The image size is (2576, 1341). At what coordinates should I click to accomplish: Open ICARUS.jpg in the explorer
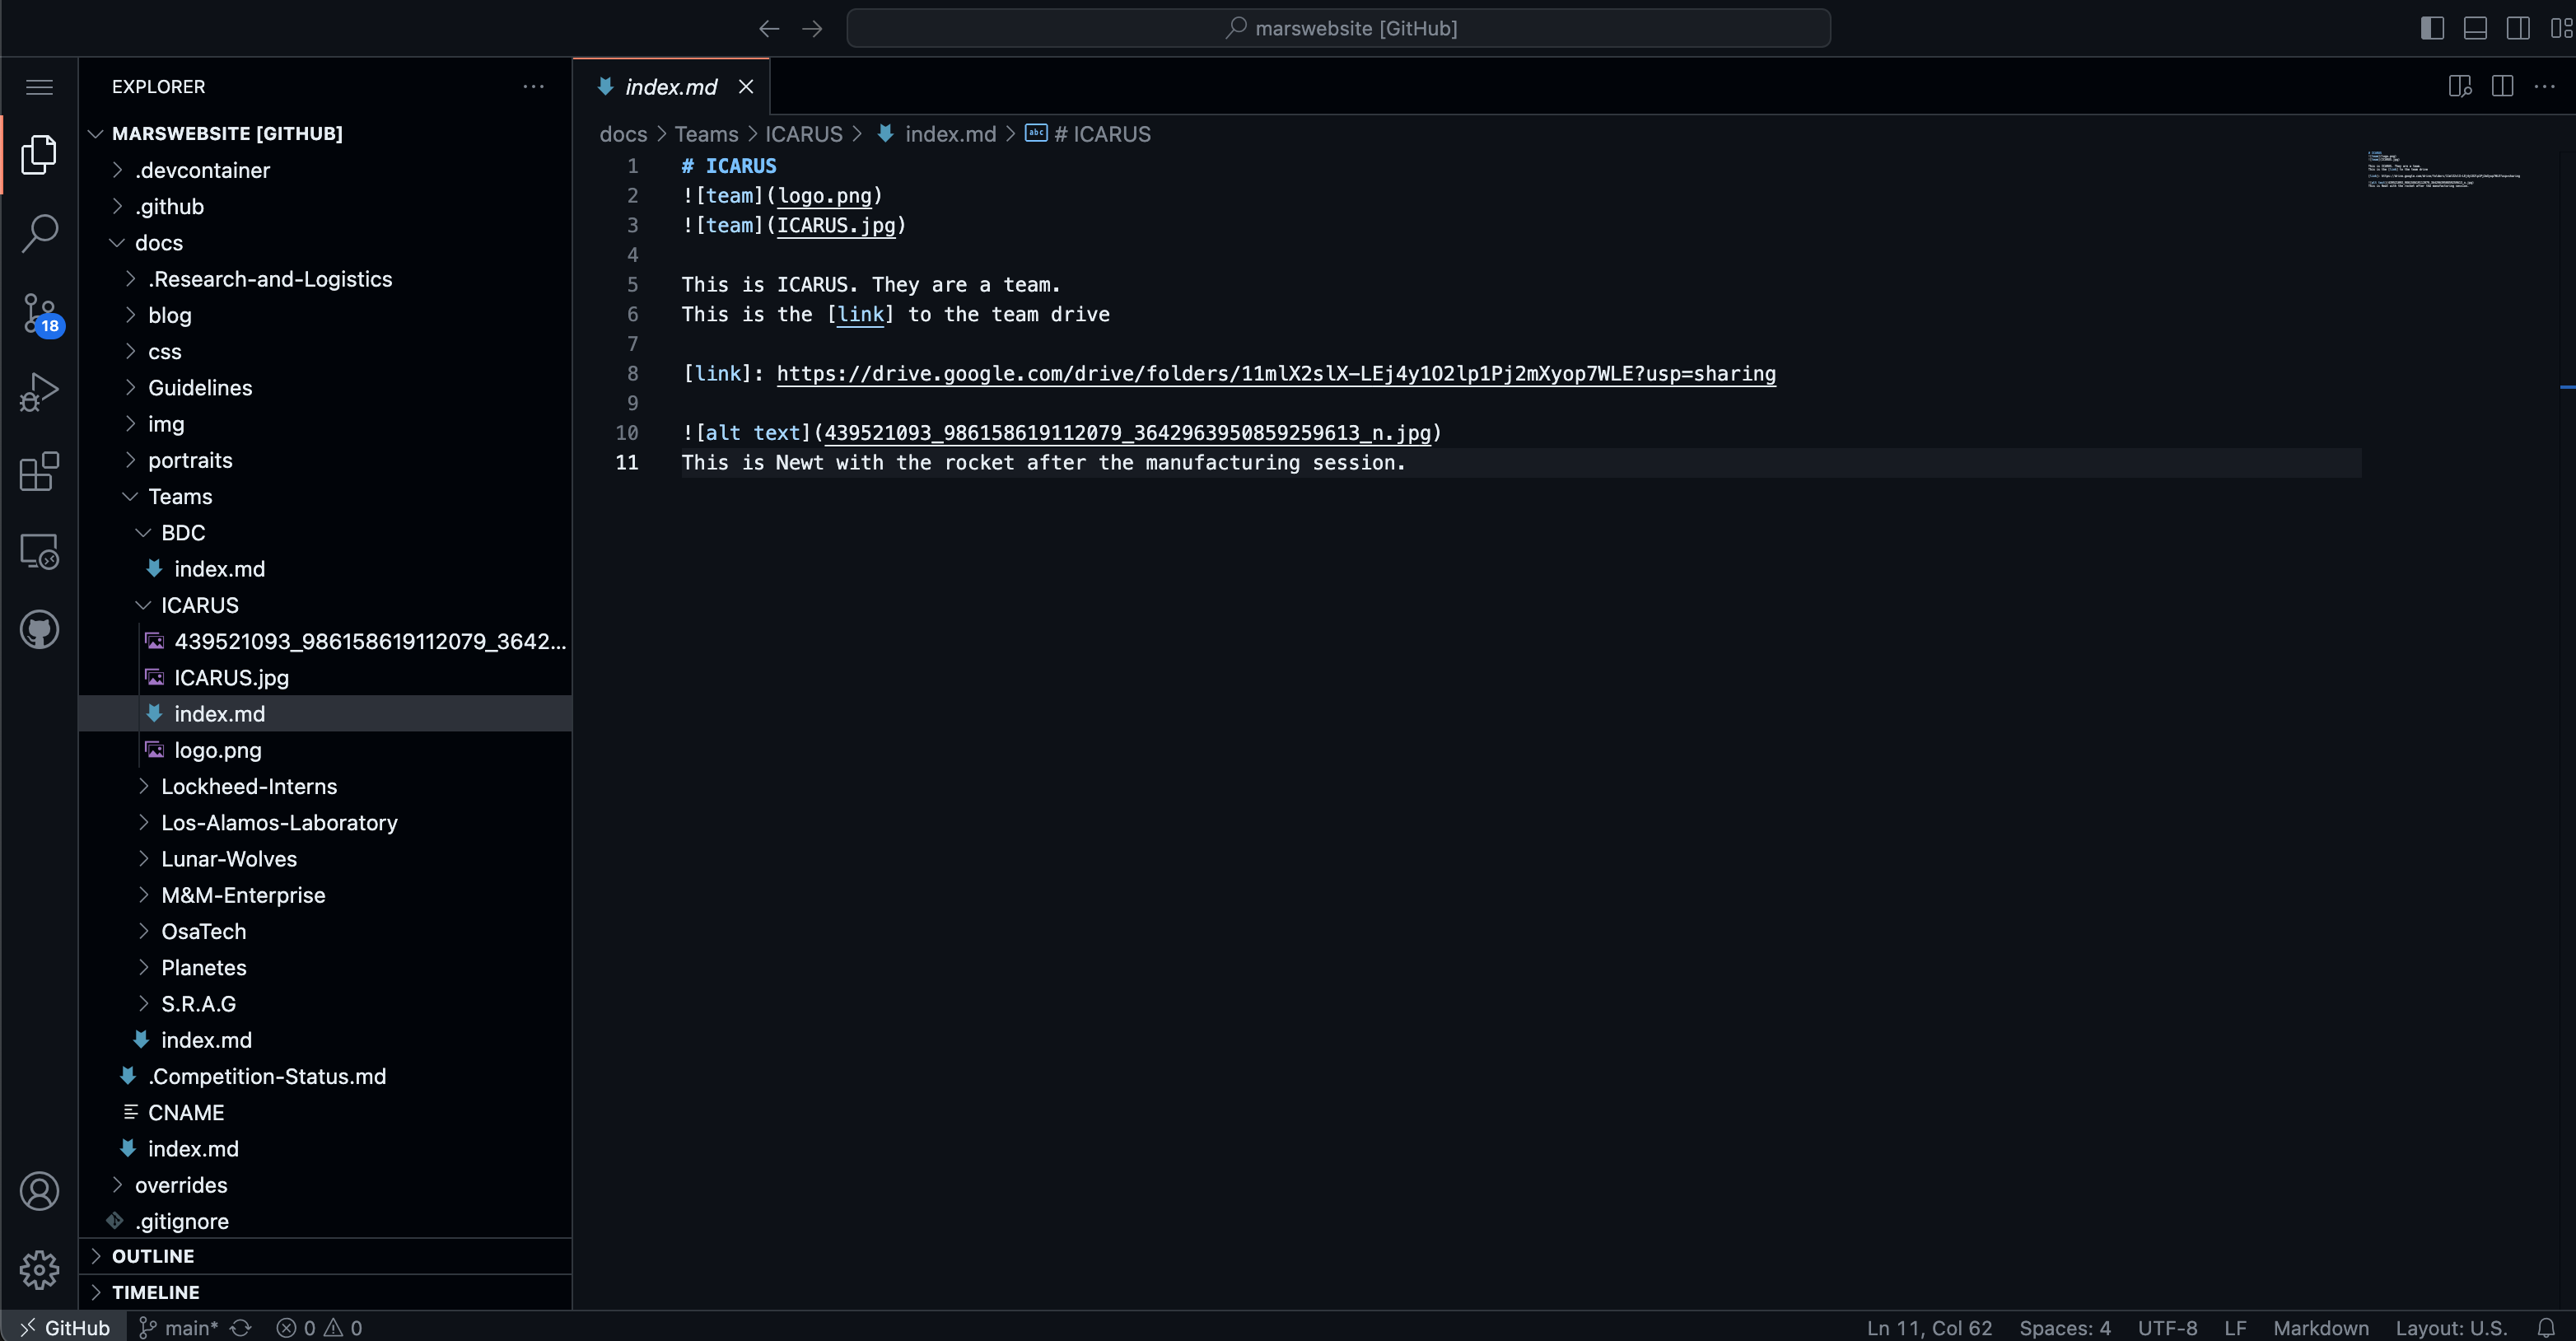coord(325,677)
